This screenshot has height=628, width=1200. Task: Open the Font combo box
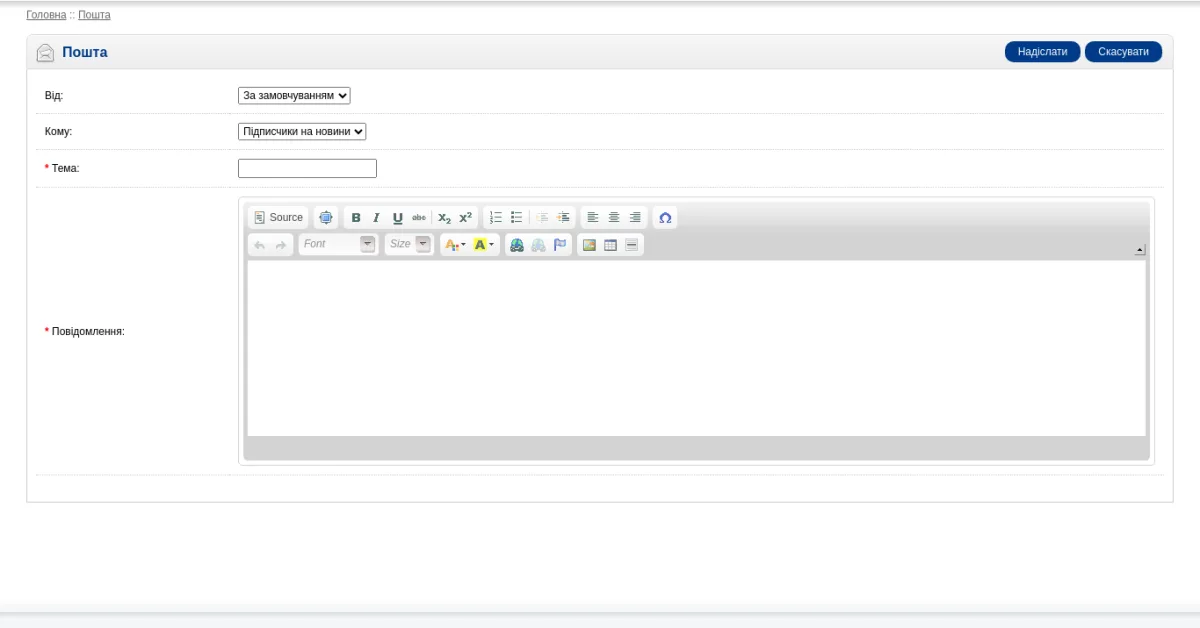pyautogui.click(x=338, y=244)
